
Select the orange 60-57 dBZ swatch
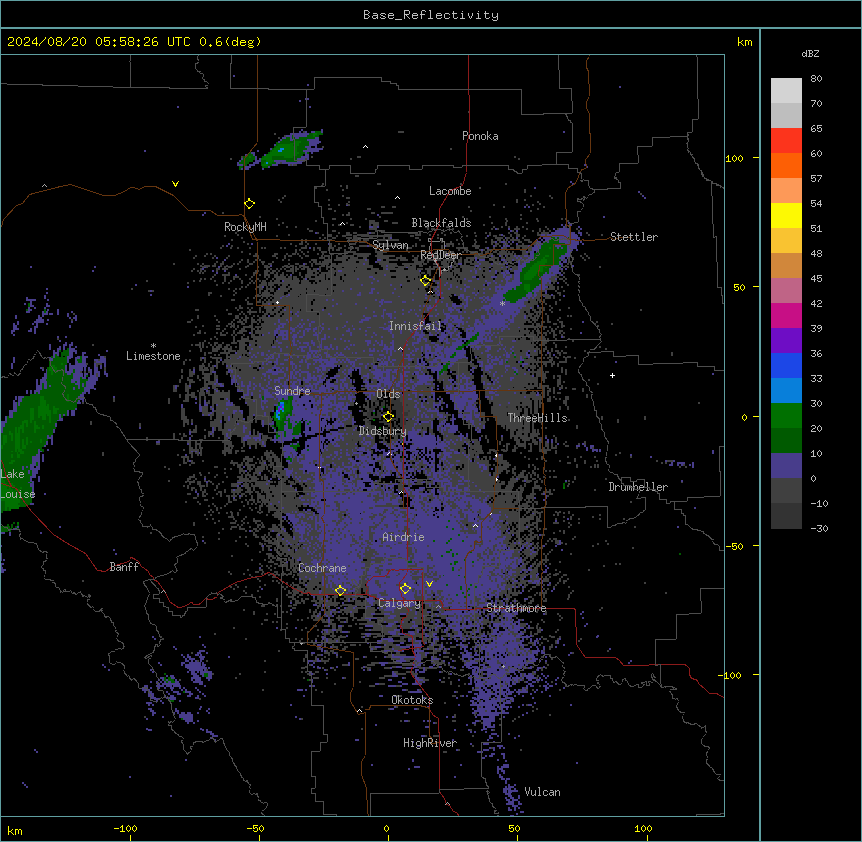[786, 166]
